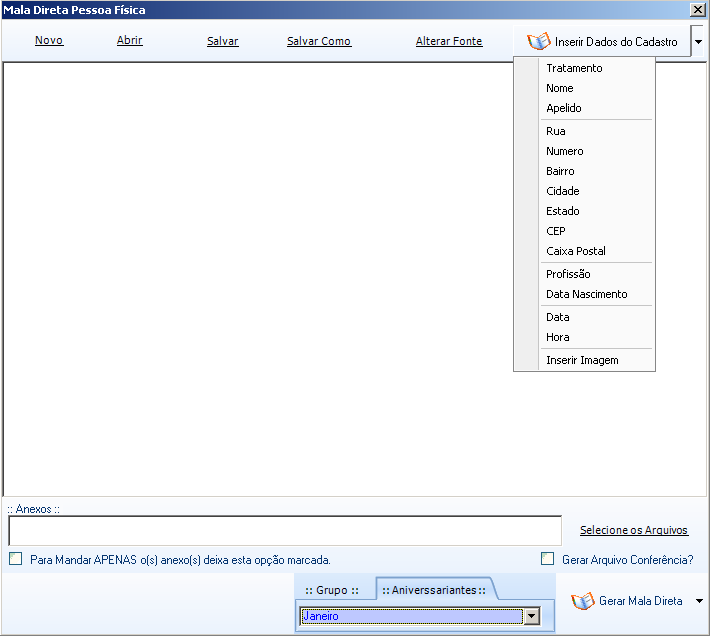Pick the CEP menu entry
710x636 pixels.
point(556,231)
